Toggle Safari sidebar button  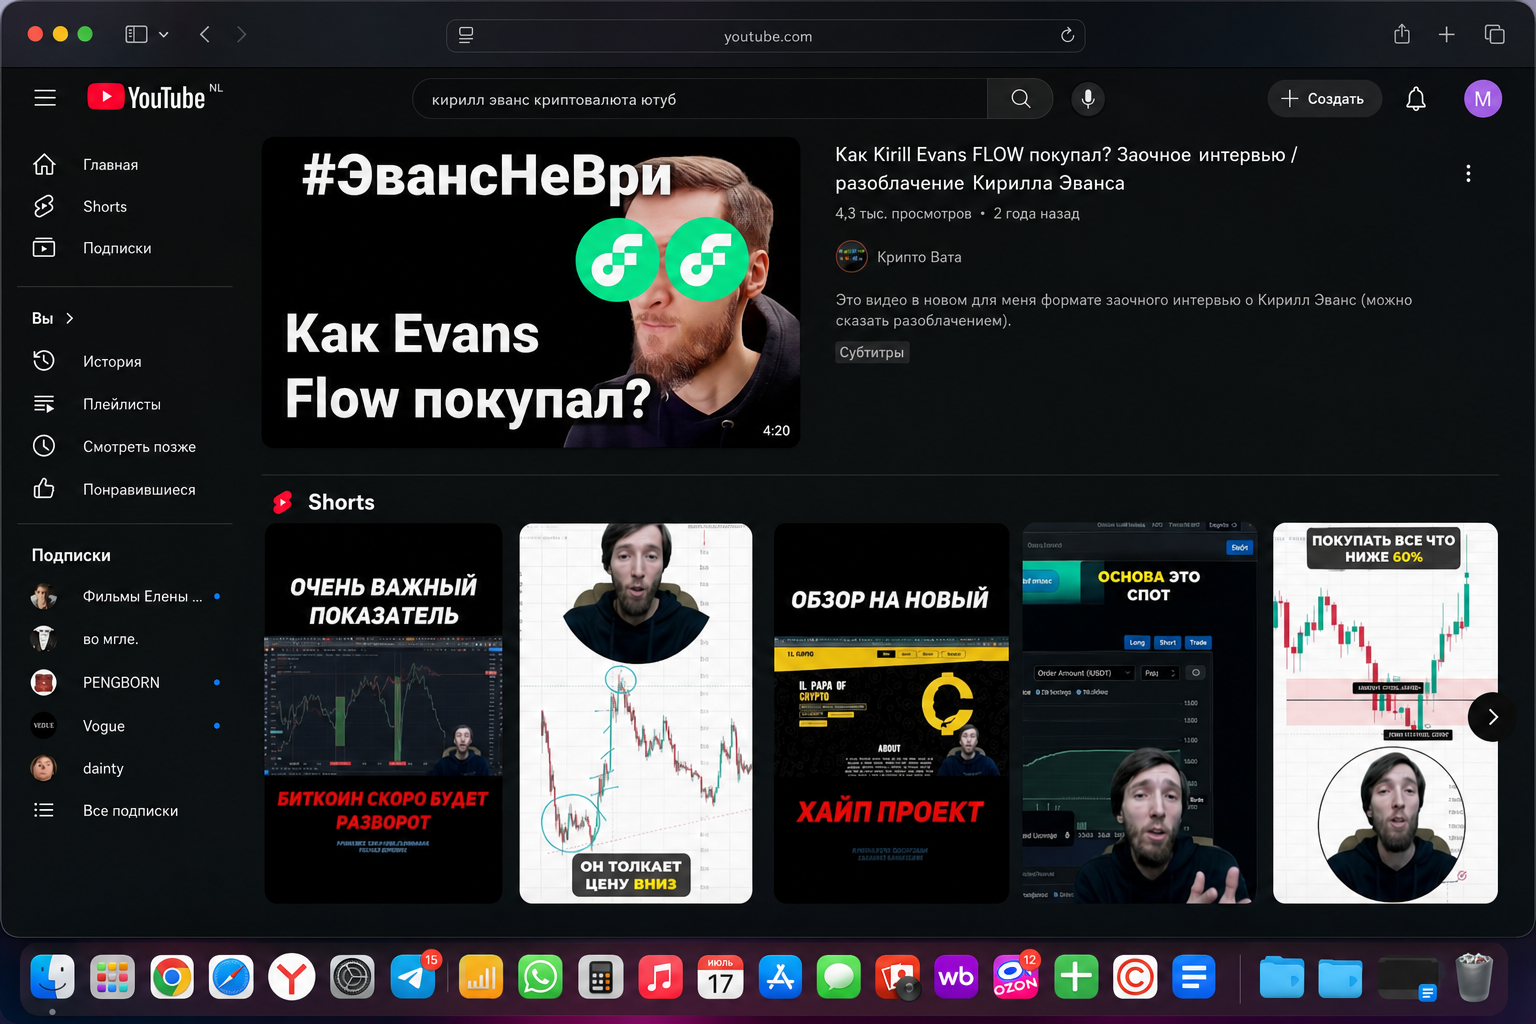tap(136, 34)
